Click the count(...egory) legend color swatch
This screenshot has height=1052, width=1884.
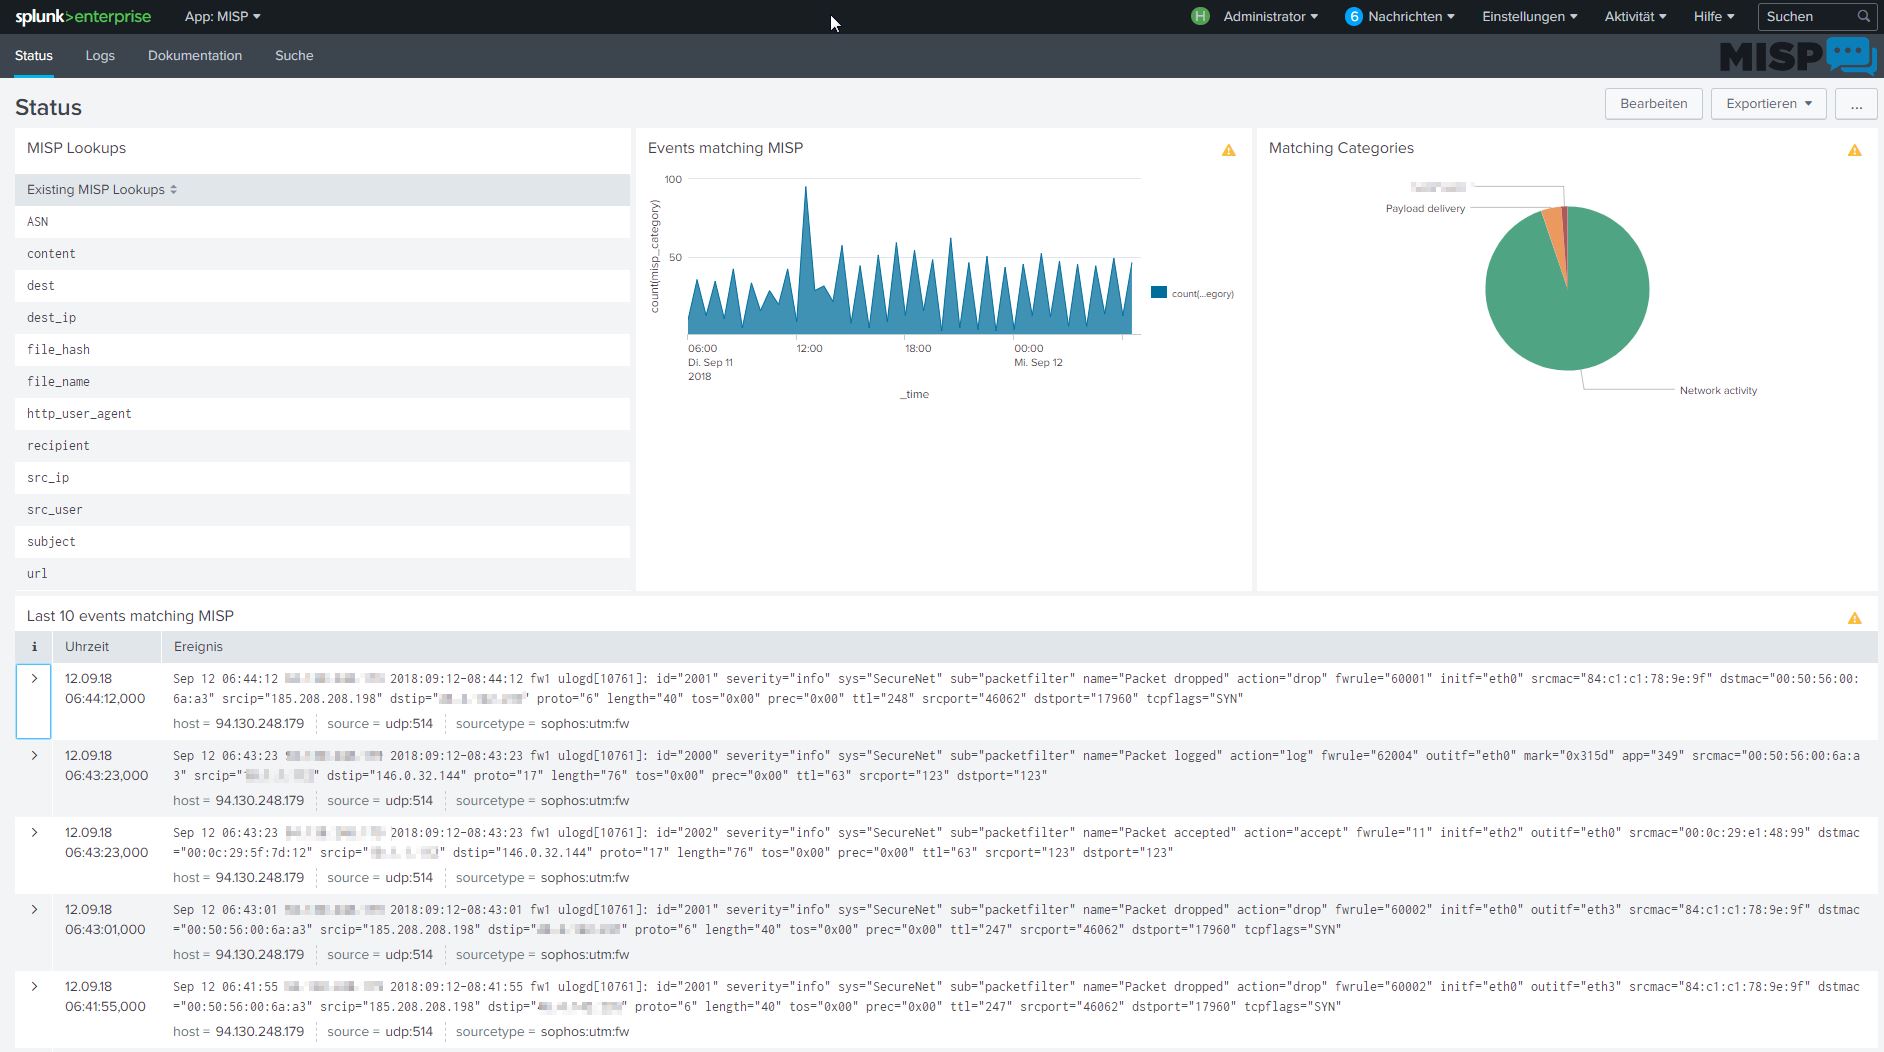pos(1158,292)
